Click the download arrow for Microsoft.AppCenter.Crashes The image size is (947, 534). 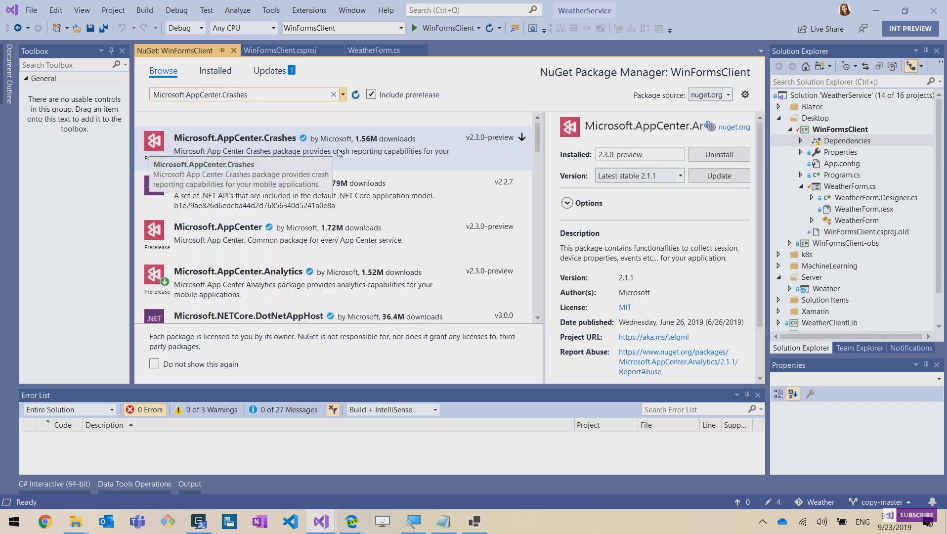(522, 137)
